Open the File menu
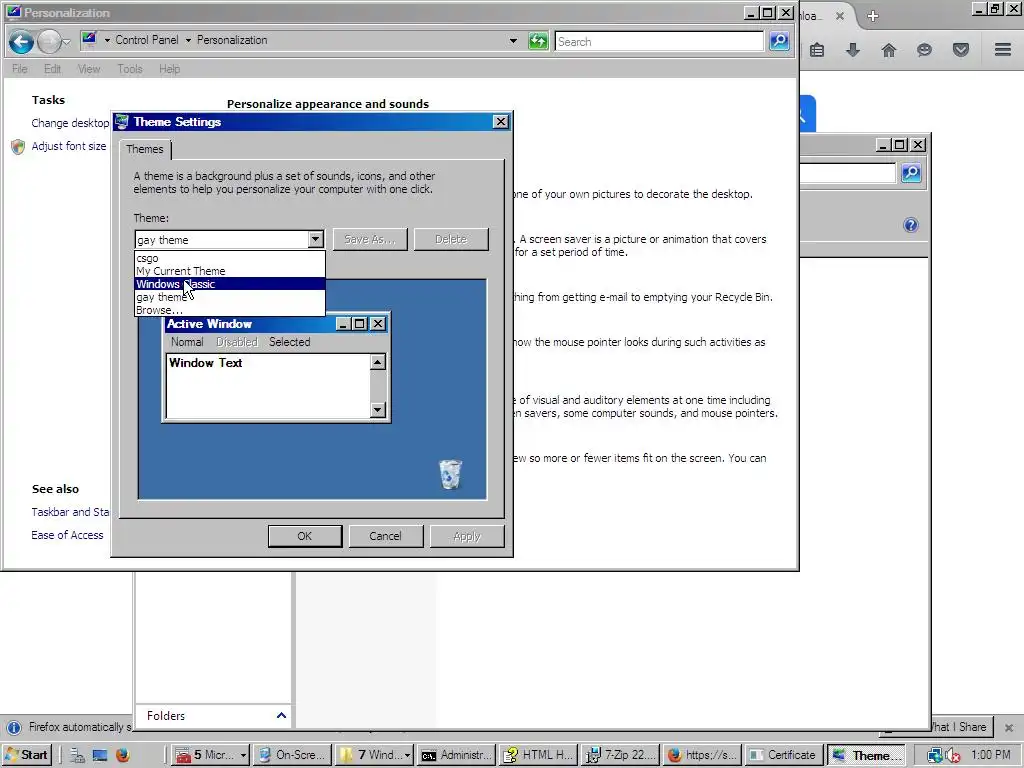Screen dimensions: 1024x768 (x=20, y=69)
